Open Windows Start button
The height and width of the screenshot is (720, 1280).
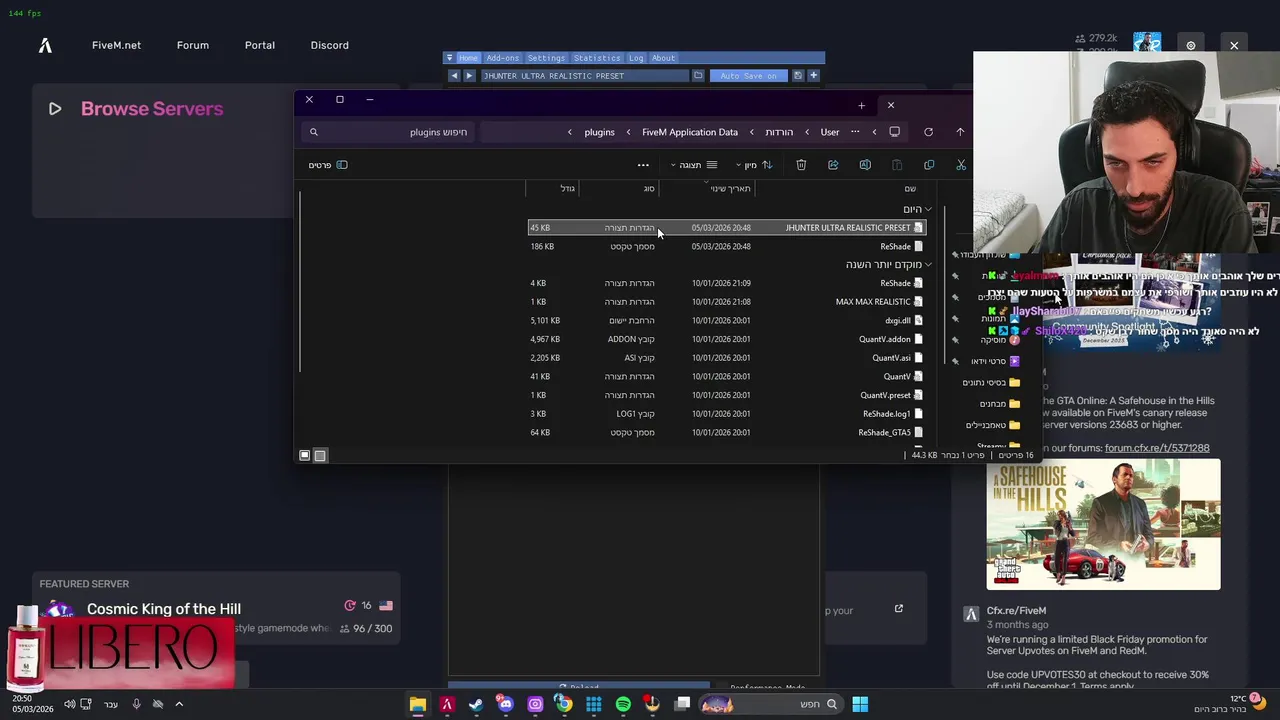click(860, 704)
